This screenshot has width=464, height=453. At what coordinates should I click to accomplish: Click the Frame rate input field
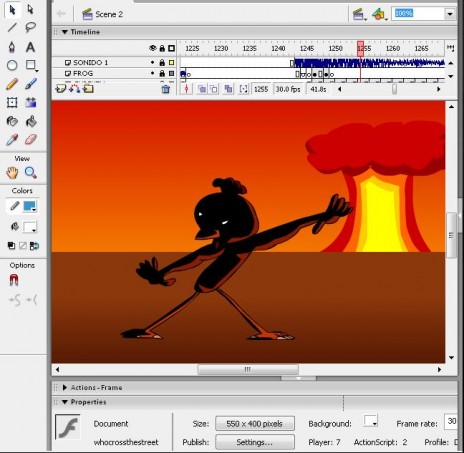[x=451, y=421]
